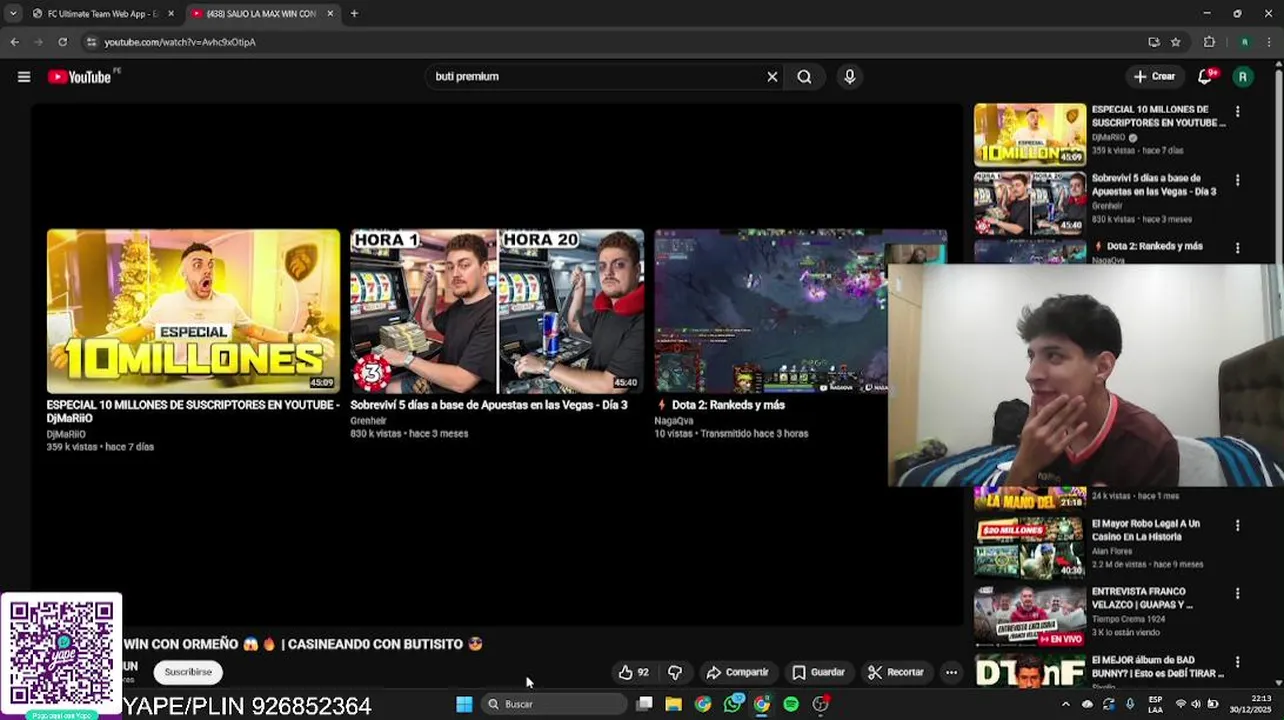Image resolution: width=1284 pixels, height=720 pixels.
Task: Open sidebar video ESPECIAL 10 MILLONES DE SUSCRIPTORES
Action: pyautogui.click(x=1158, y=116)
